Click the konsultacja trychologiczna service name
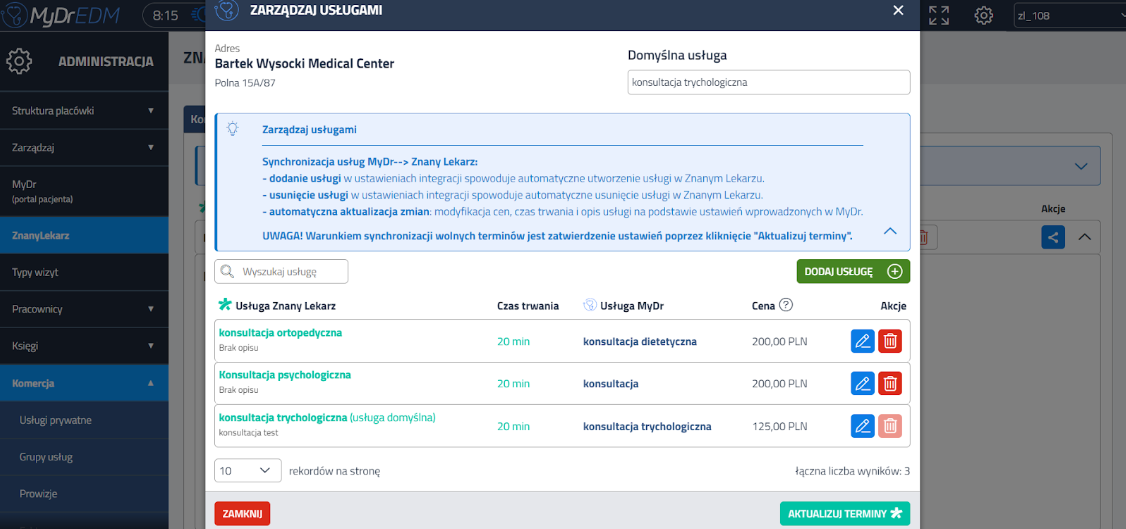The width and height of the screenshot is (1126, 529). pos(283,417)
